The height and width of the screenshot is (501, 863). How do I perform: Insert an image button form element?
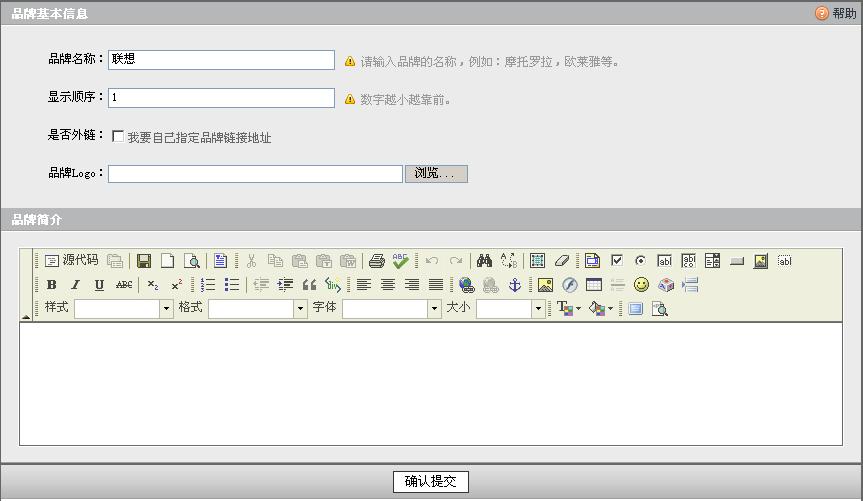pos(761,260)
